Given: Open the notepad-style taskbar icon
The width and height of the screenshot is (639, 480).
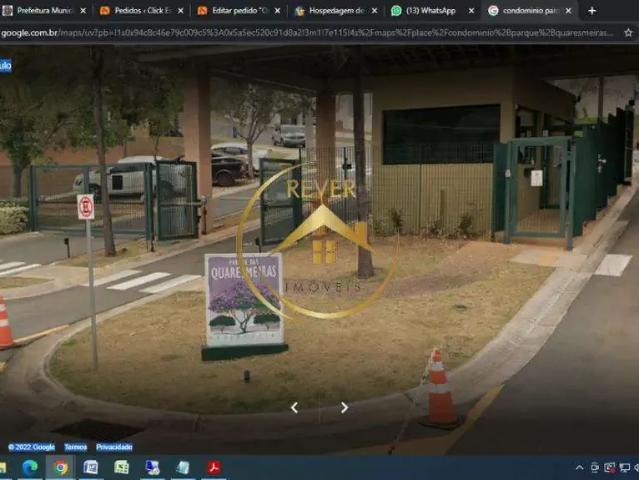Looking at the screenshot, I should click(183, 467).
